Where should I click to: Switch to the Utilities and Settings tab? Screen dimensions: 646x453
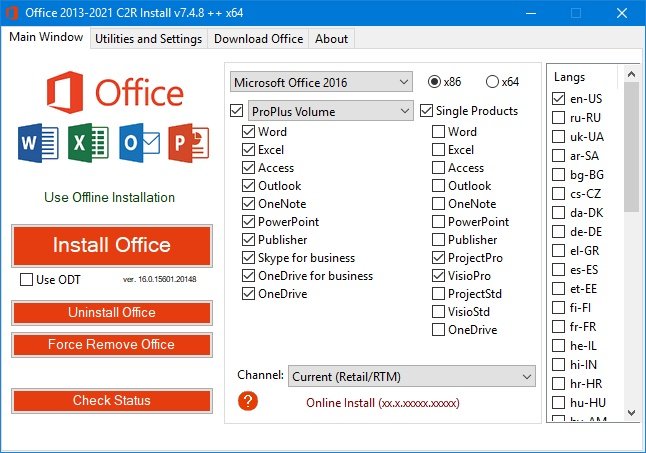[148, 39]
